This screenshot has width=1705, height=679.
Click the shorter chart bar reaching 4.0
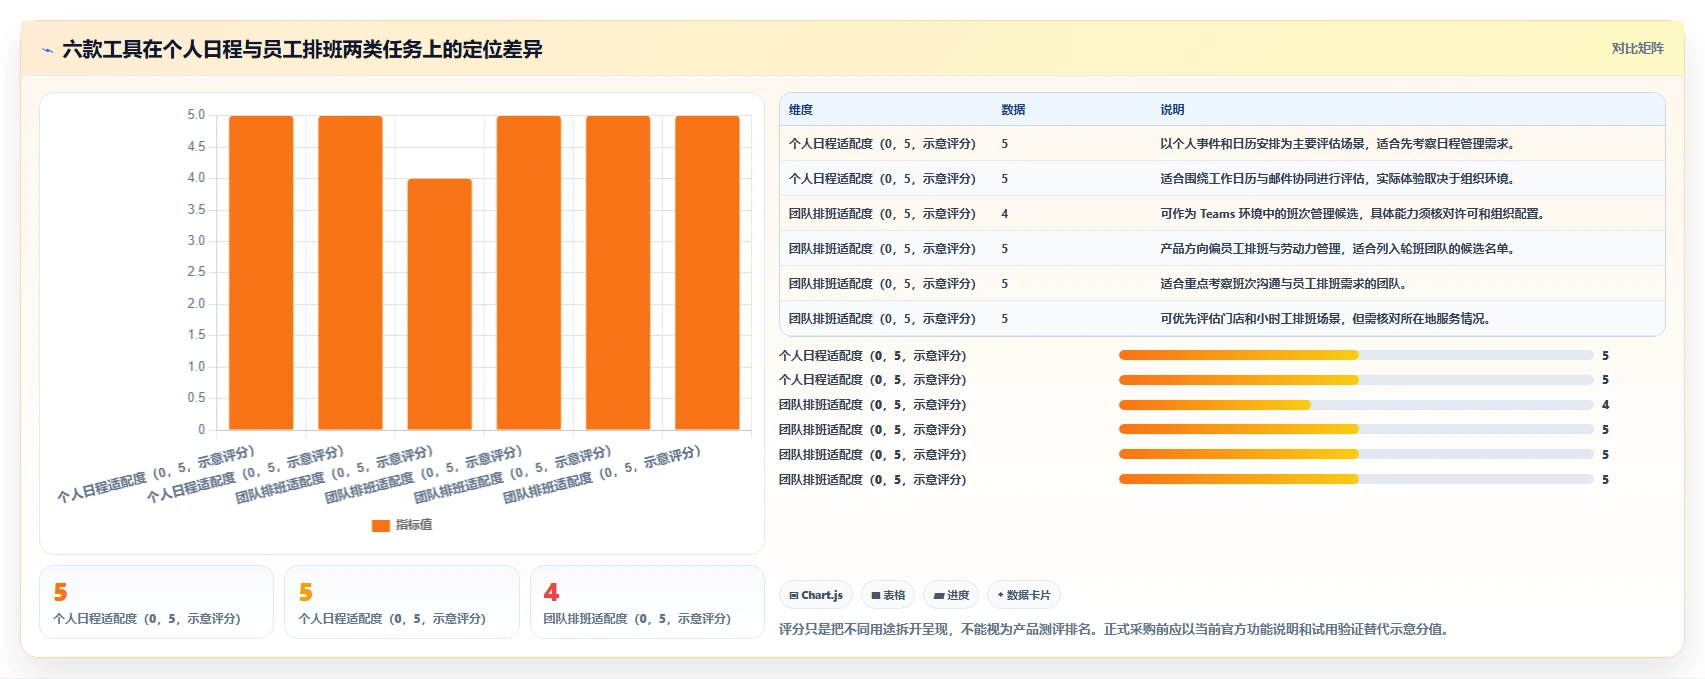(439, 304)
